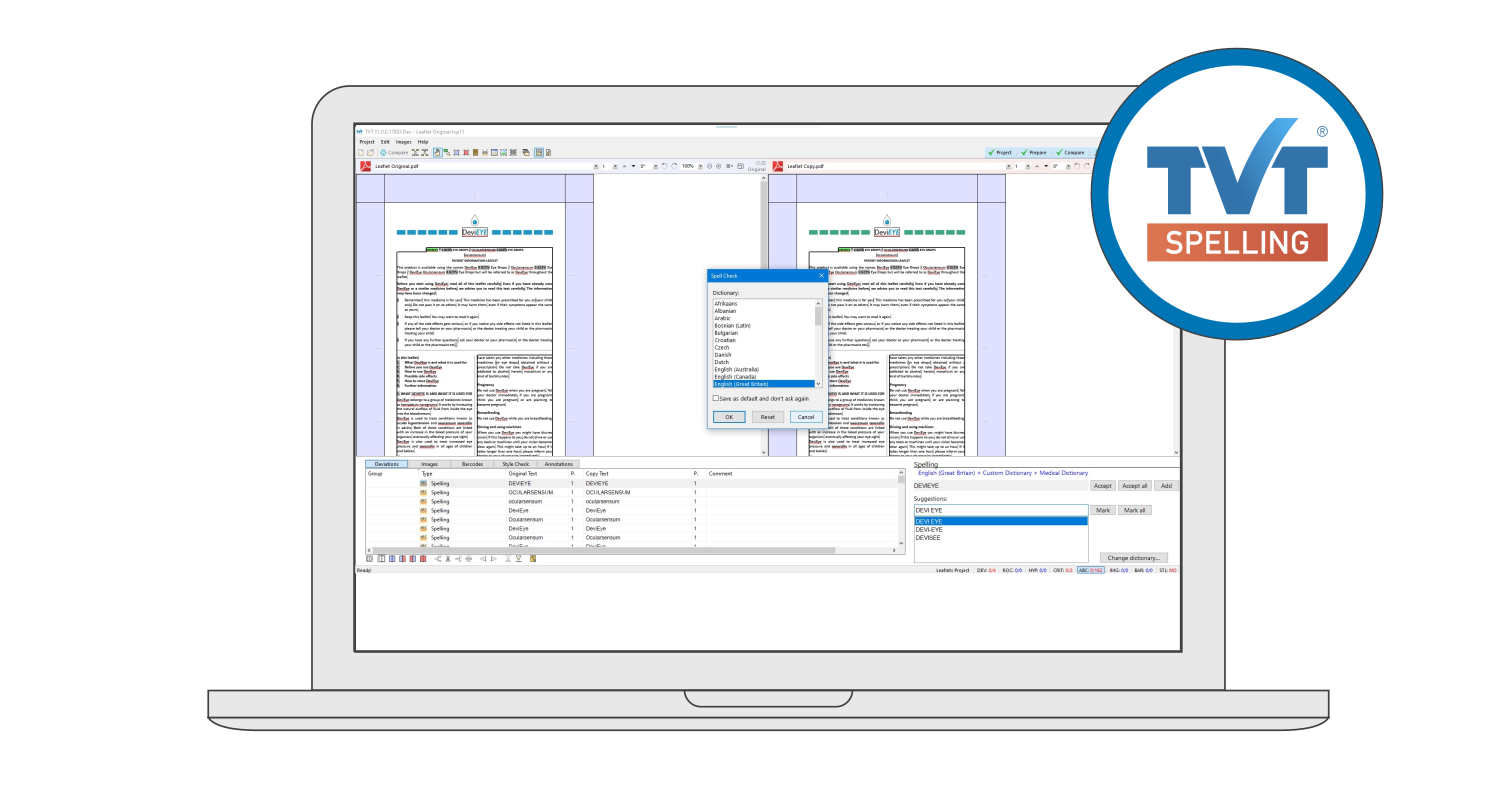Click the first icon in deviations bottom toolbar
This screenshot has height=812, width=1500.
(369, 558)
